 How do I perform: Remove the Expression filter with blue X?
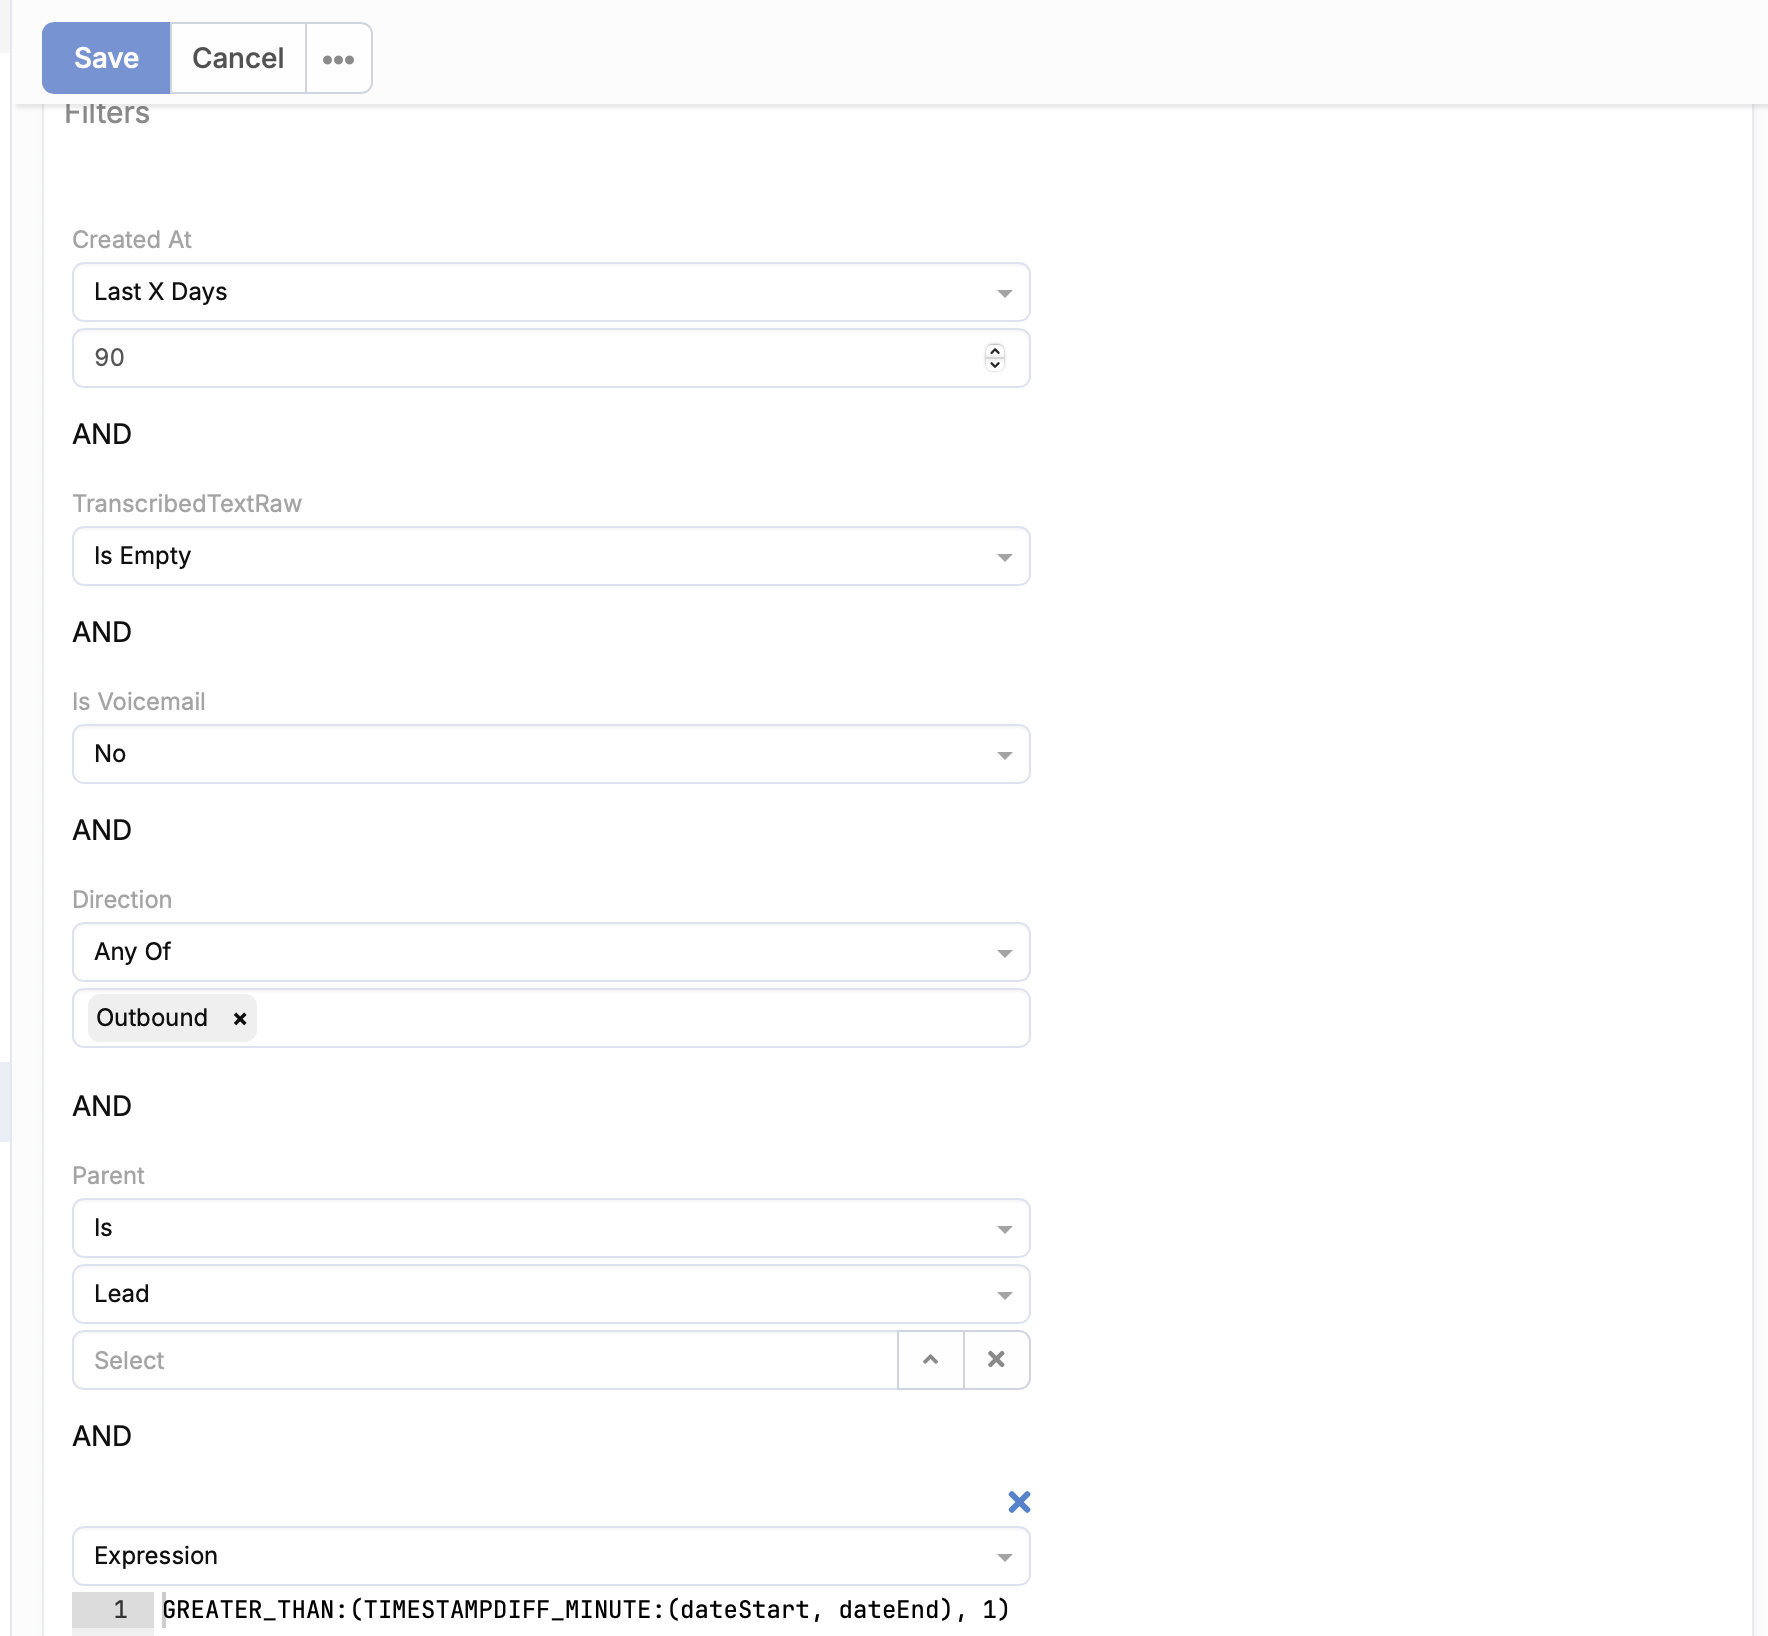tap(1019, 1502)
